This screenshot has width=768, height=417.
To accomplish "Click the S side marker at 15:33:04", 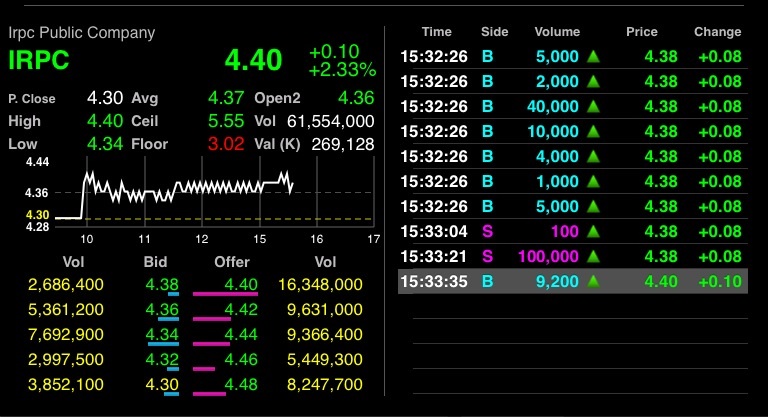I will point(487,231).
